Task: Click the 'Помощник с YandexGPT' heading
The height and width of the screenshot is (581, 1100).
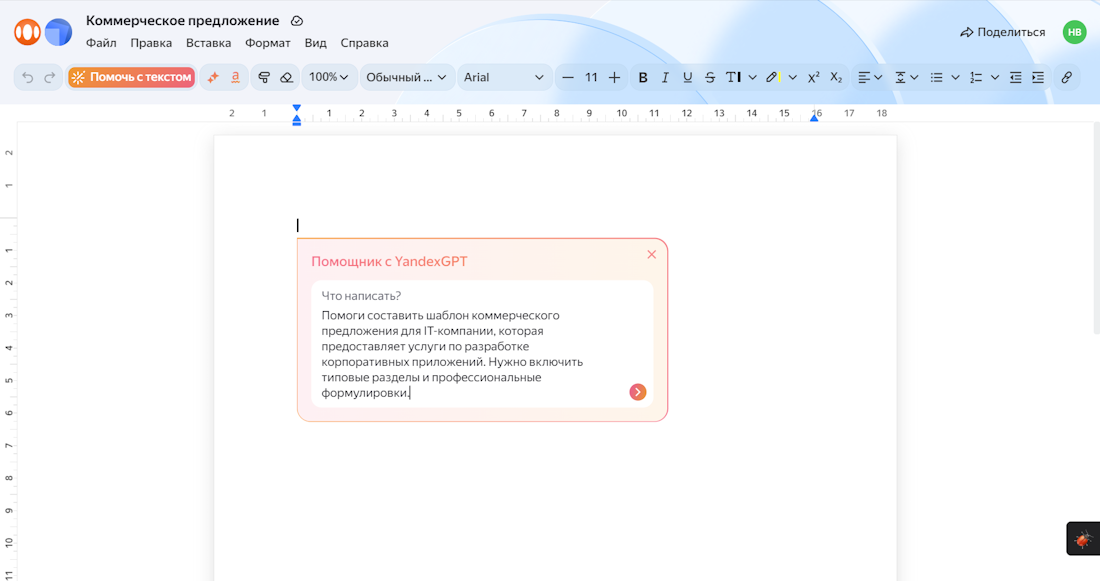Action: pyautogui.click(x=389, y=261)
